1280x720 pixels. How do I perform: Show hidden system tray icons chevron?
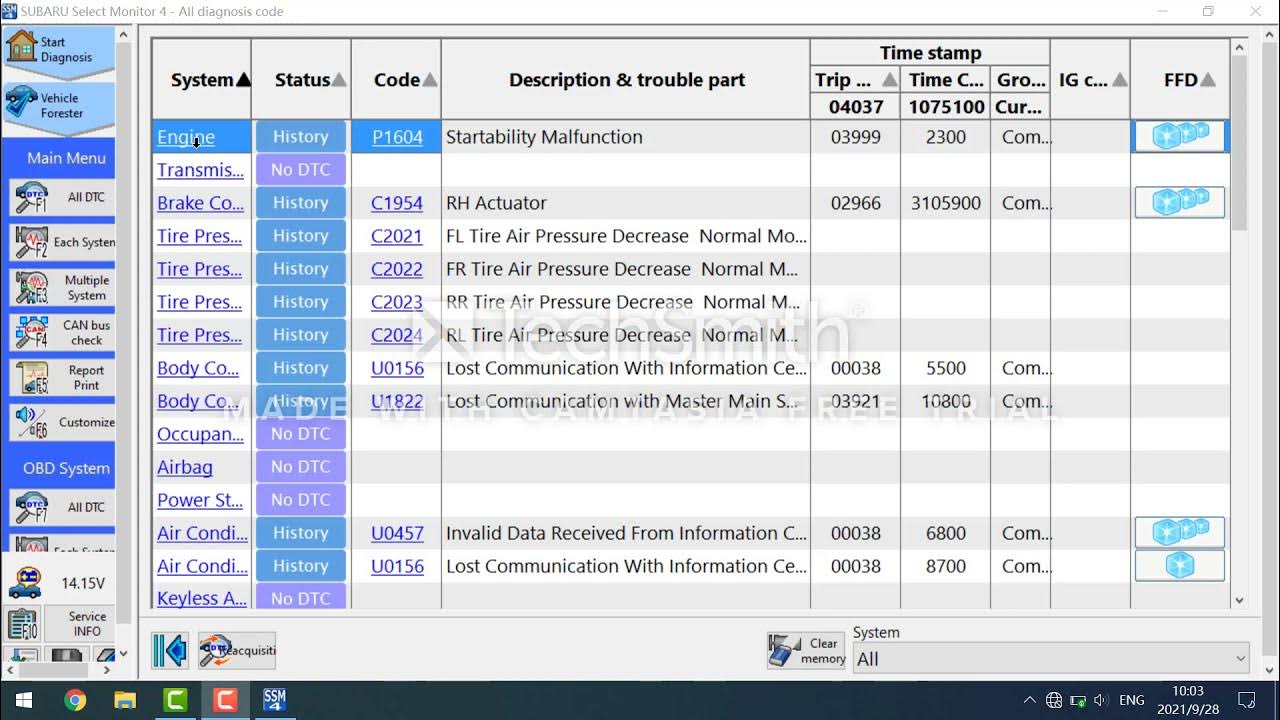click(x=1029, y=700)
